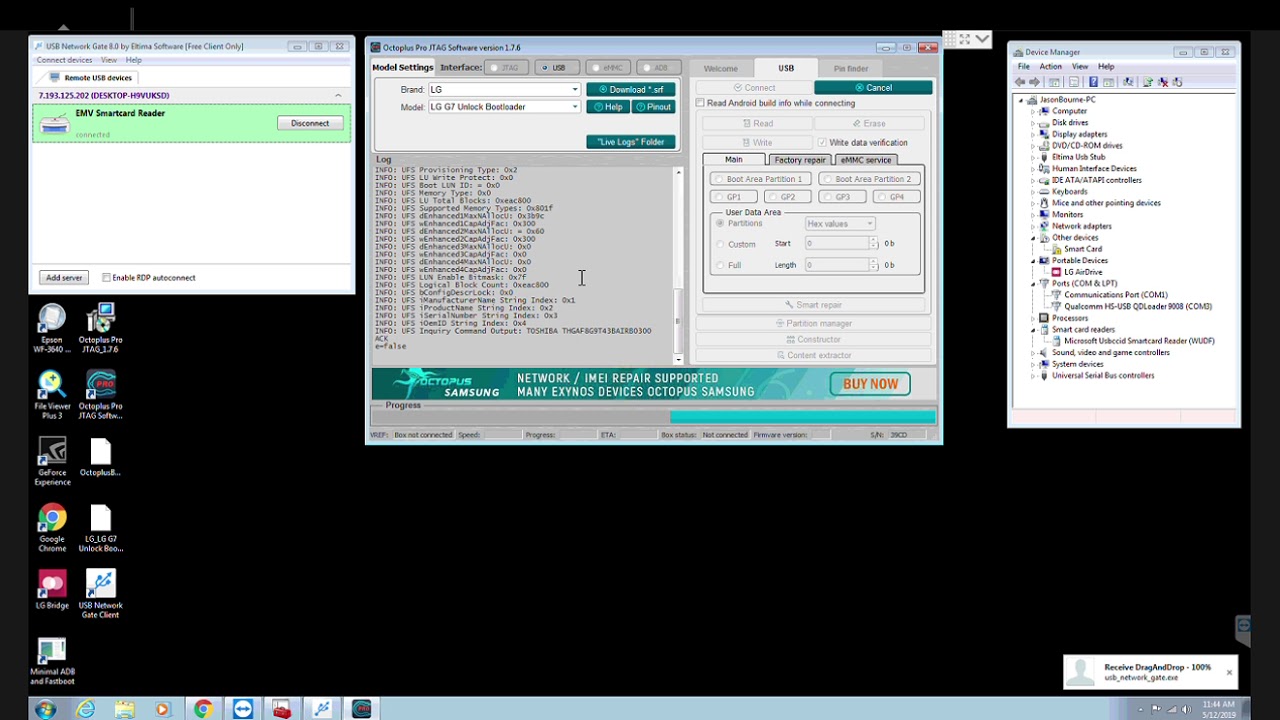Open "Live Logs" Folder button

click(x=631, y=142)
